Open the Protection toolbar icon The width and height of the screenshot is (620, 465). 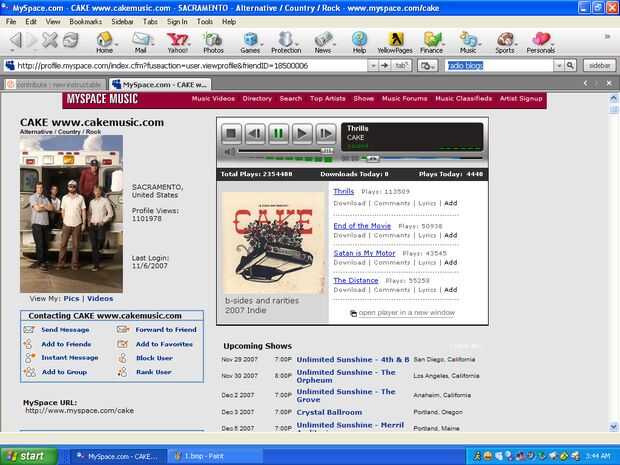click(286, 43)
